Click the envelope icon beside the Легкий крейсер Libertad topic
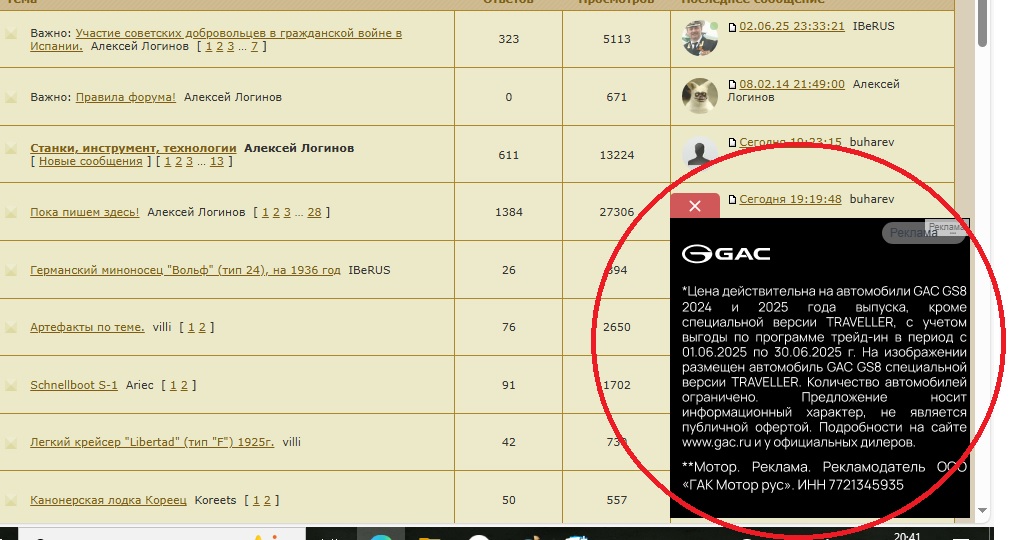Screen dimensions: 1024x540 click(11, 442)
